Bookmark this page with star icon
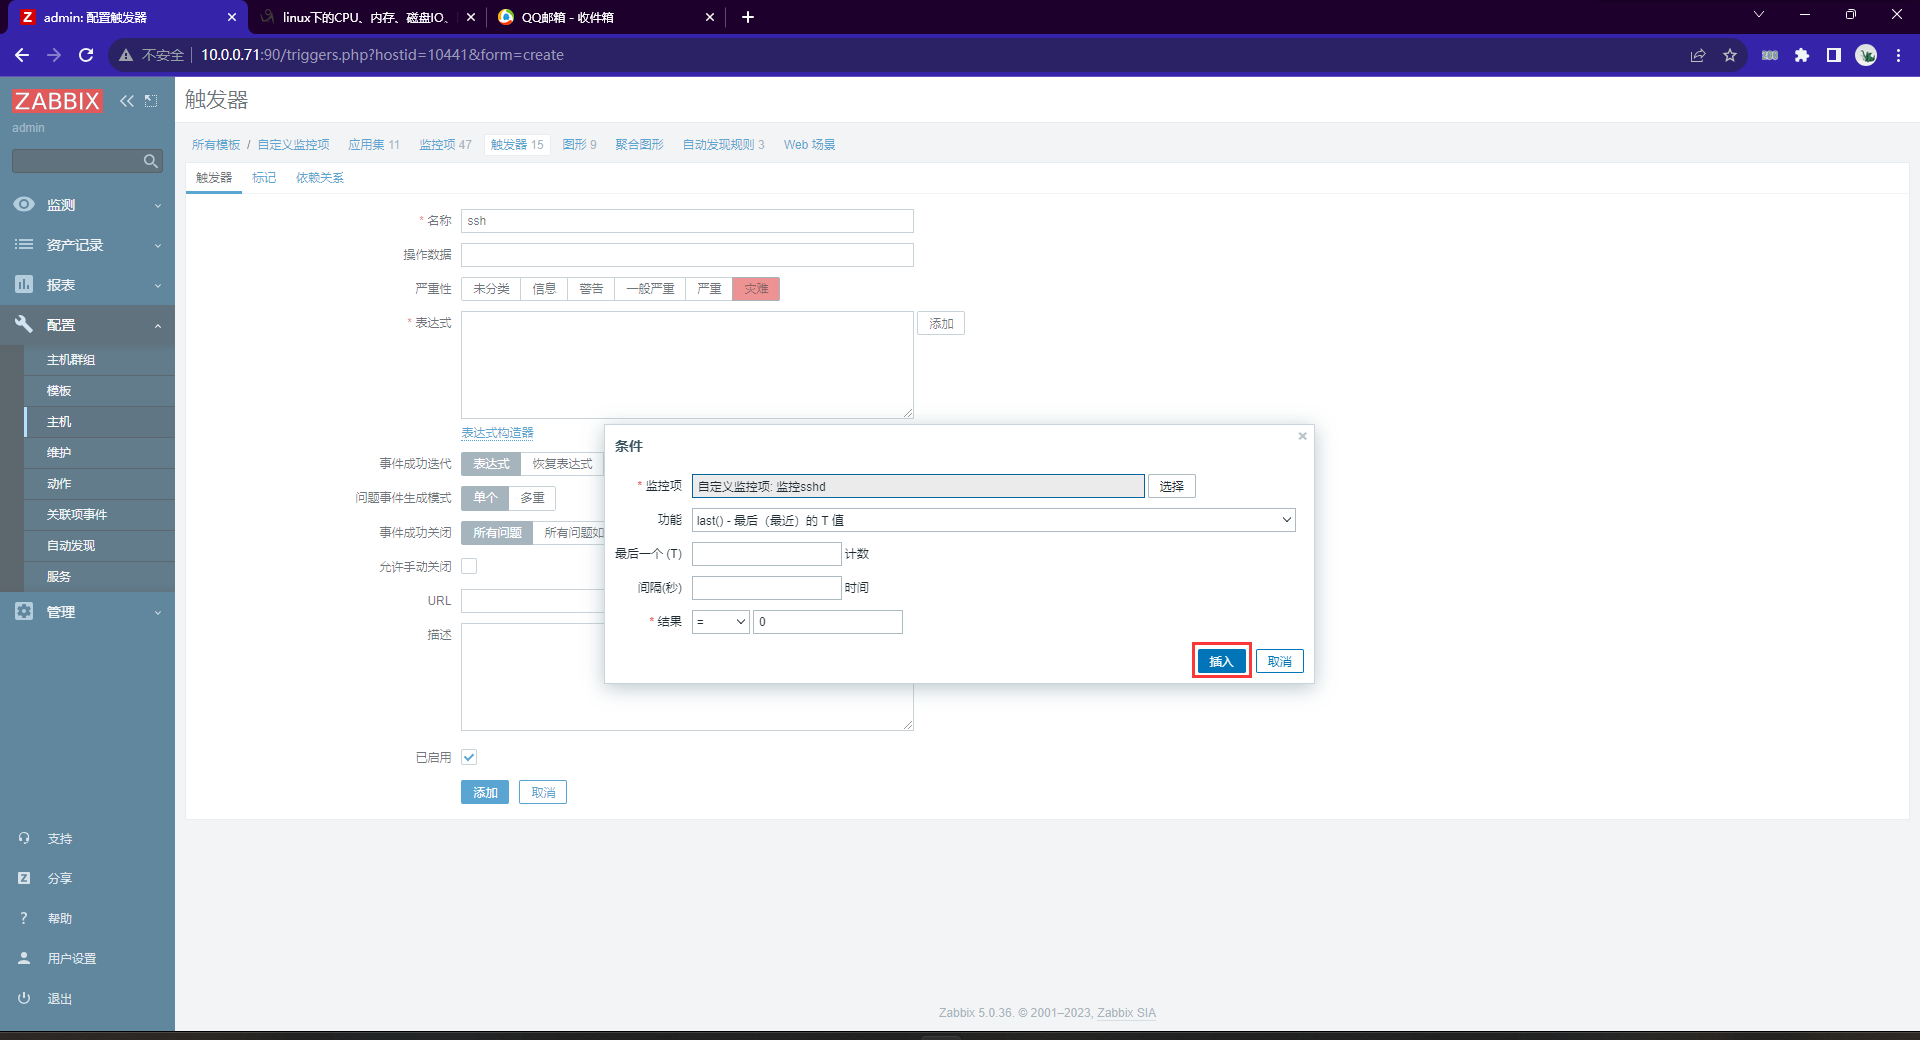 coord(1730,55)
